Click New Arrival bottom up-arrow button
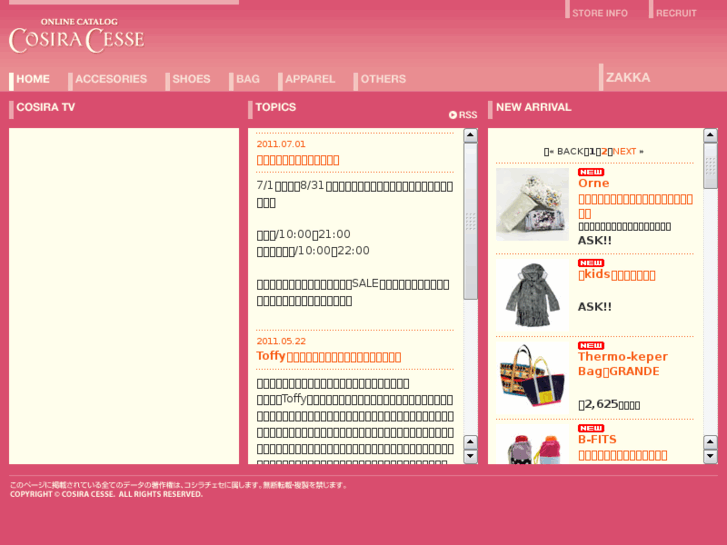 [x=710, y=442]
